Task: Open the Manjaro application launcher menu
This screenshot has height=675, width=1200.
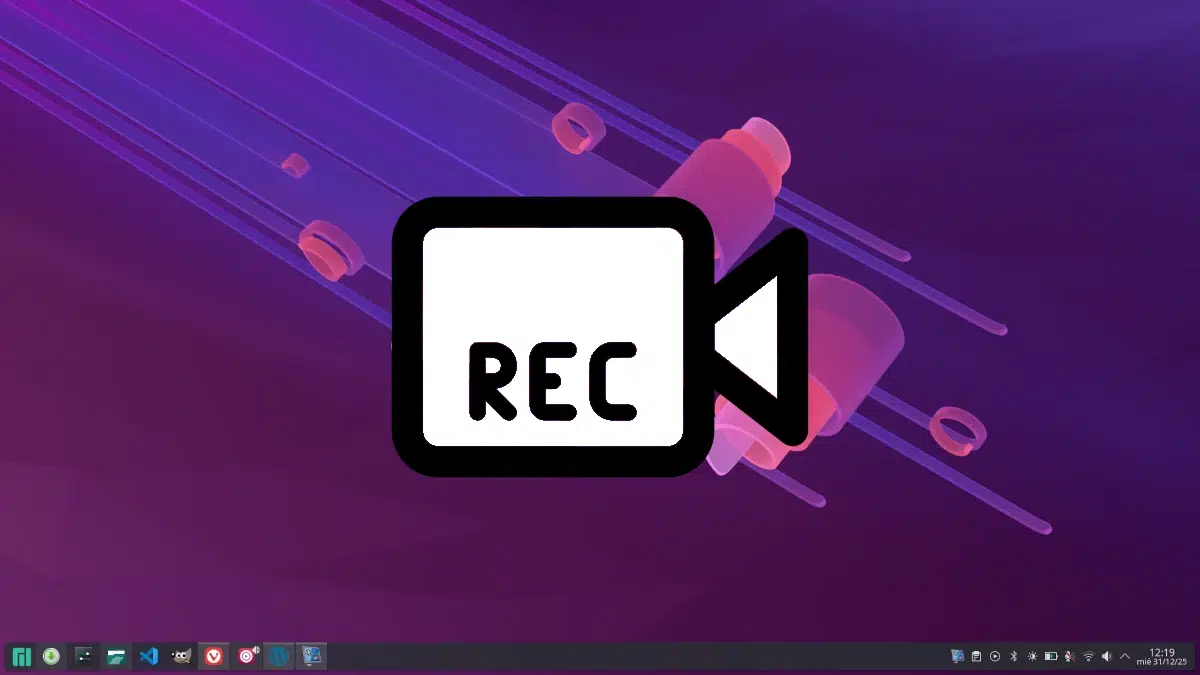Action: pyautogui.click(x=20, y=657)
